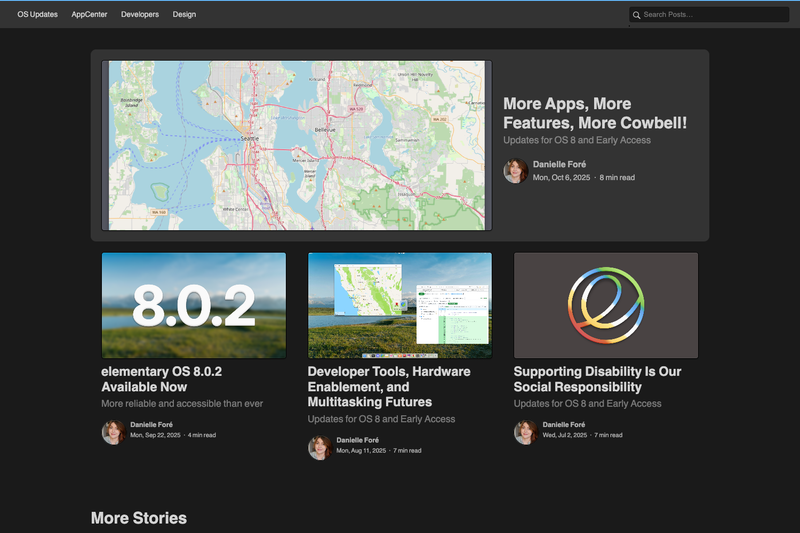This screenshot has height=533, width=800.
Task: Click Danielle Foré name under 8.0.2 post
Action: point(151,424)
